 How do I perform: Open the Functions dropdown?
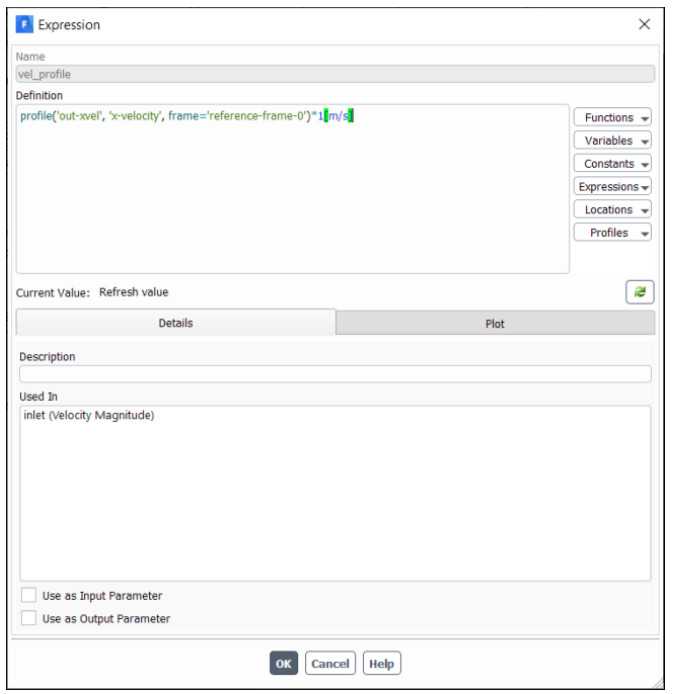613,117
